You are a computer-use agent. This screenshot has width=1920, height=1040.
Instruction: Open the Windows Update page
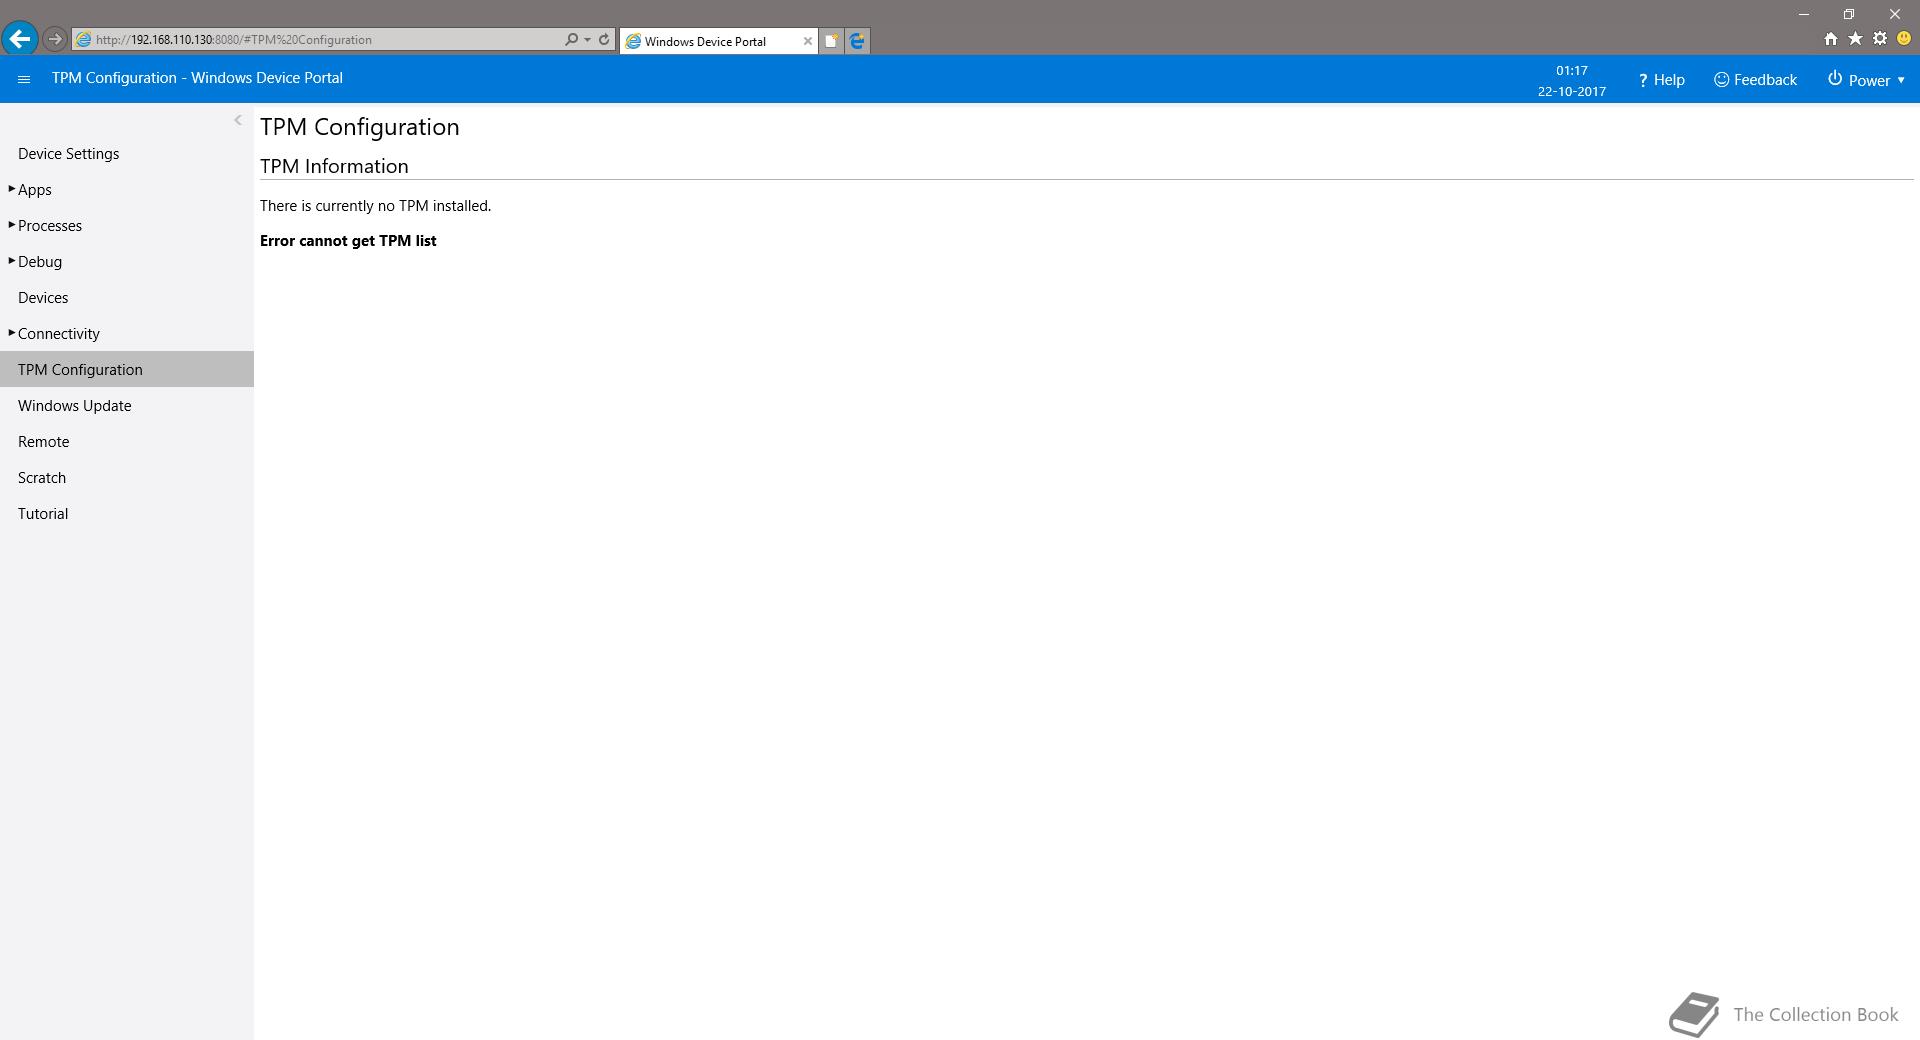tap(74, 405)
